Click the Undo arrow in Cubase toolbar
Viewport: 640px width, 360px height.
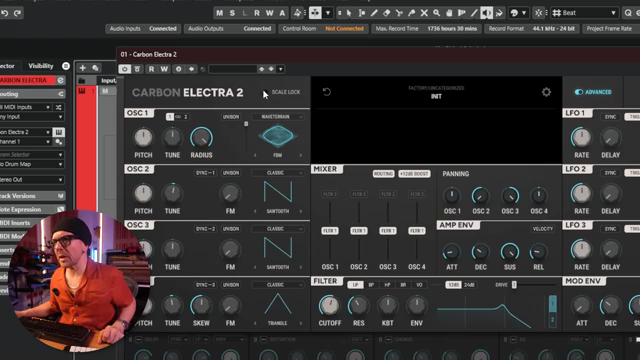(x=5, y=13)
